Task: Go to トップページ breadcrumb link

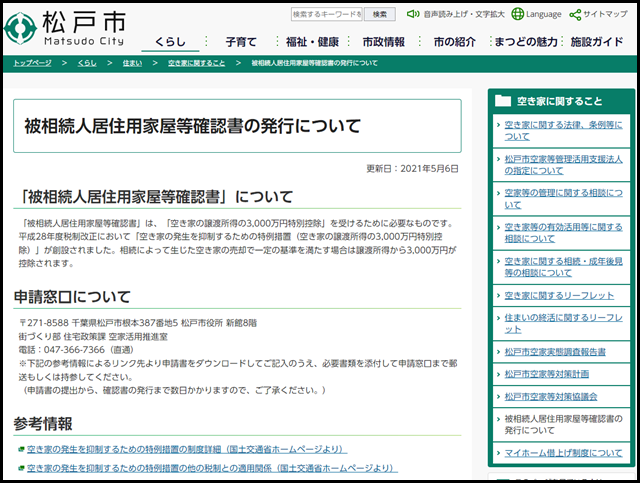Action: click(x=32, y=63)
